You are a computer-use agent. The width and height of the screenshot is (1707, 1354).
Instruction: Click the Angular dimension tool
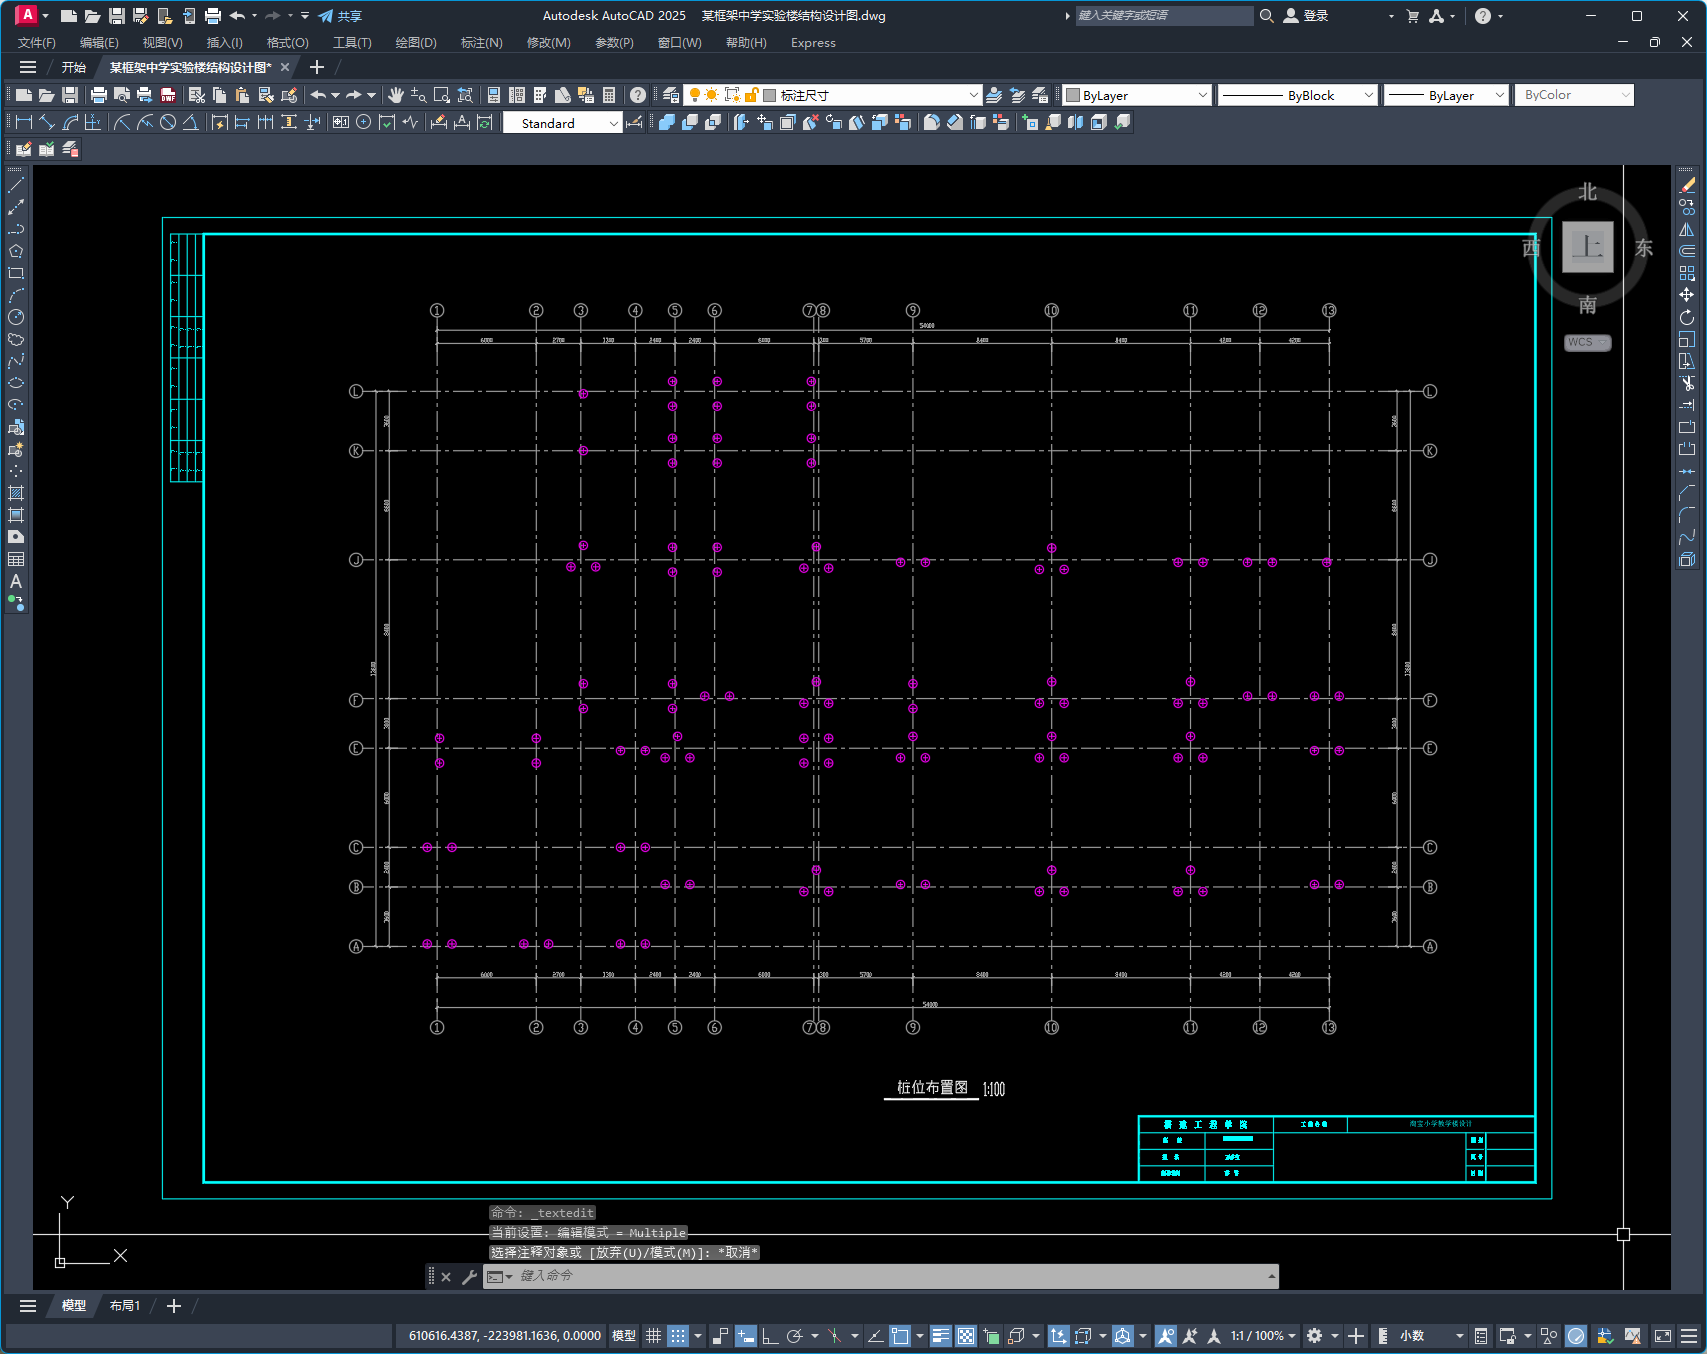coord(190,122)
